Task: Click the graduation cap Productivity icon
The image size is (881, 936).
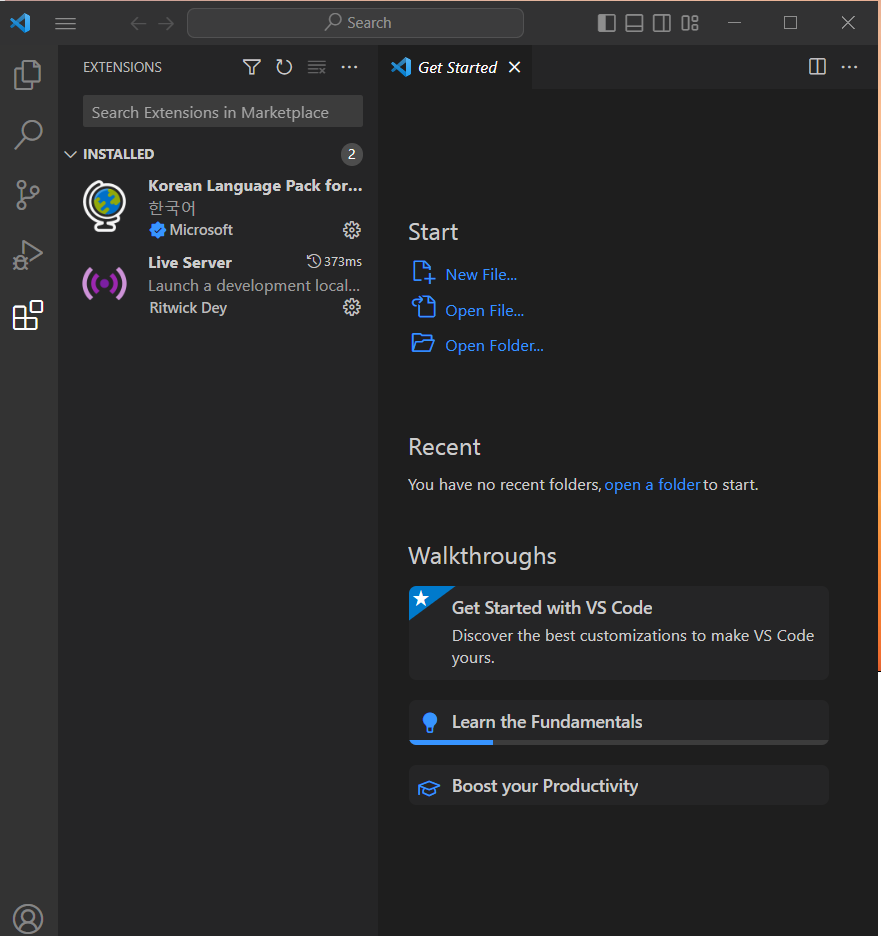Action: click(429, 788)
